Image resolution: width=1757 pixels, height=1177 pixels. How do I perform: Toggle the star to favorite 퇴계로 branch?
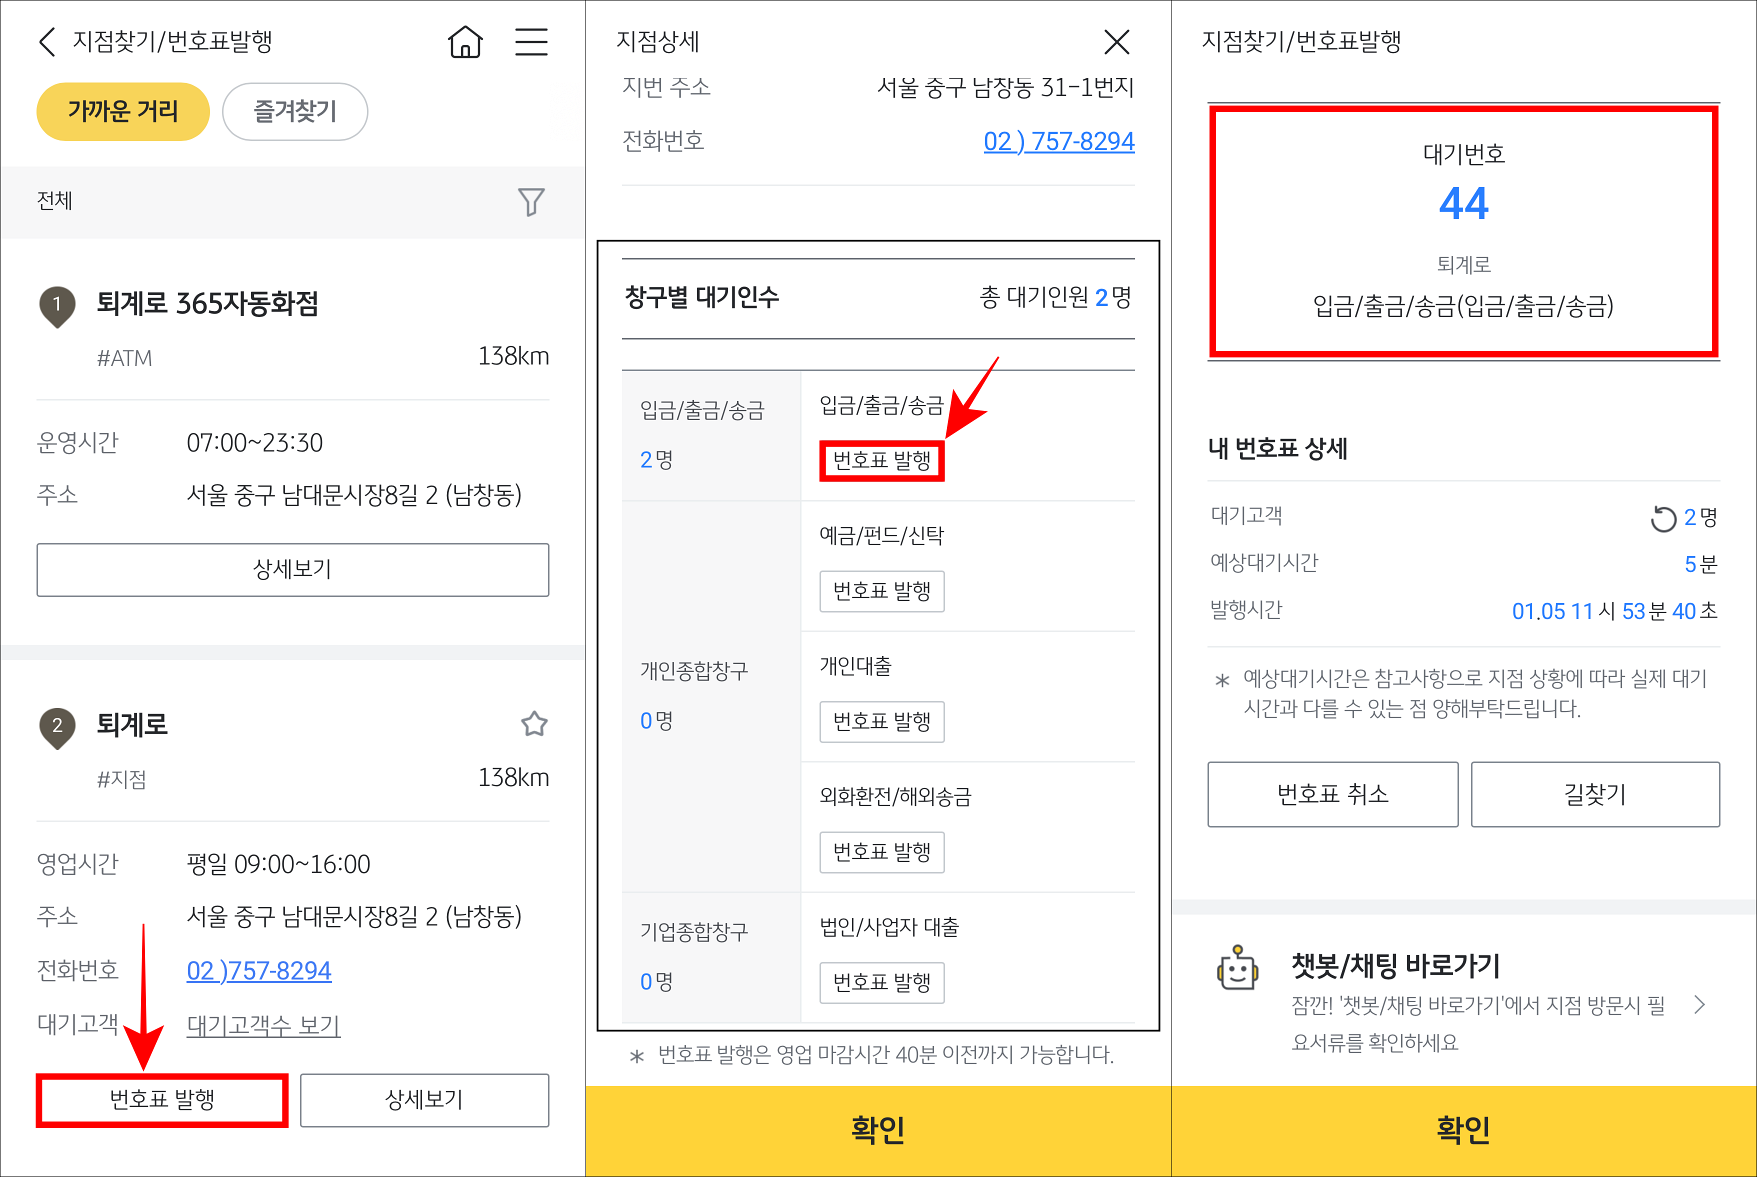coord(533,724)
